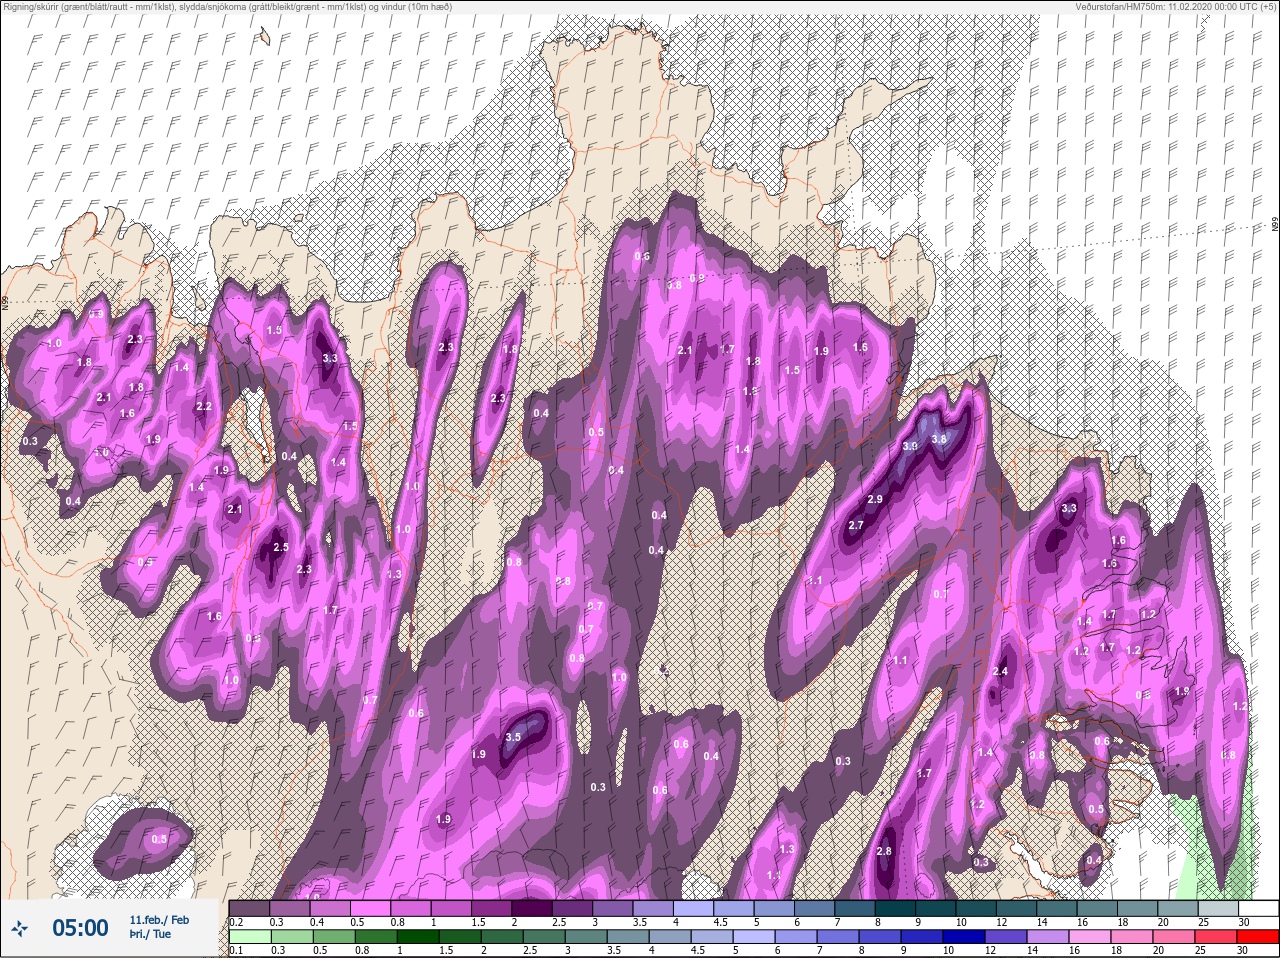Select the top legend swatch between 0.2 and 0.3
Screen dimensions: 1280x958
point(250,908)
